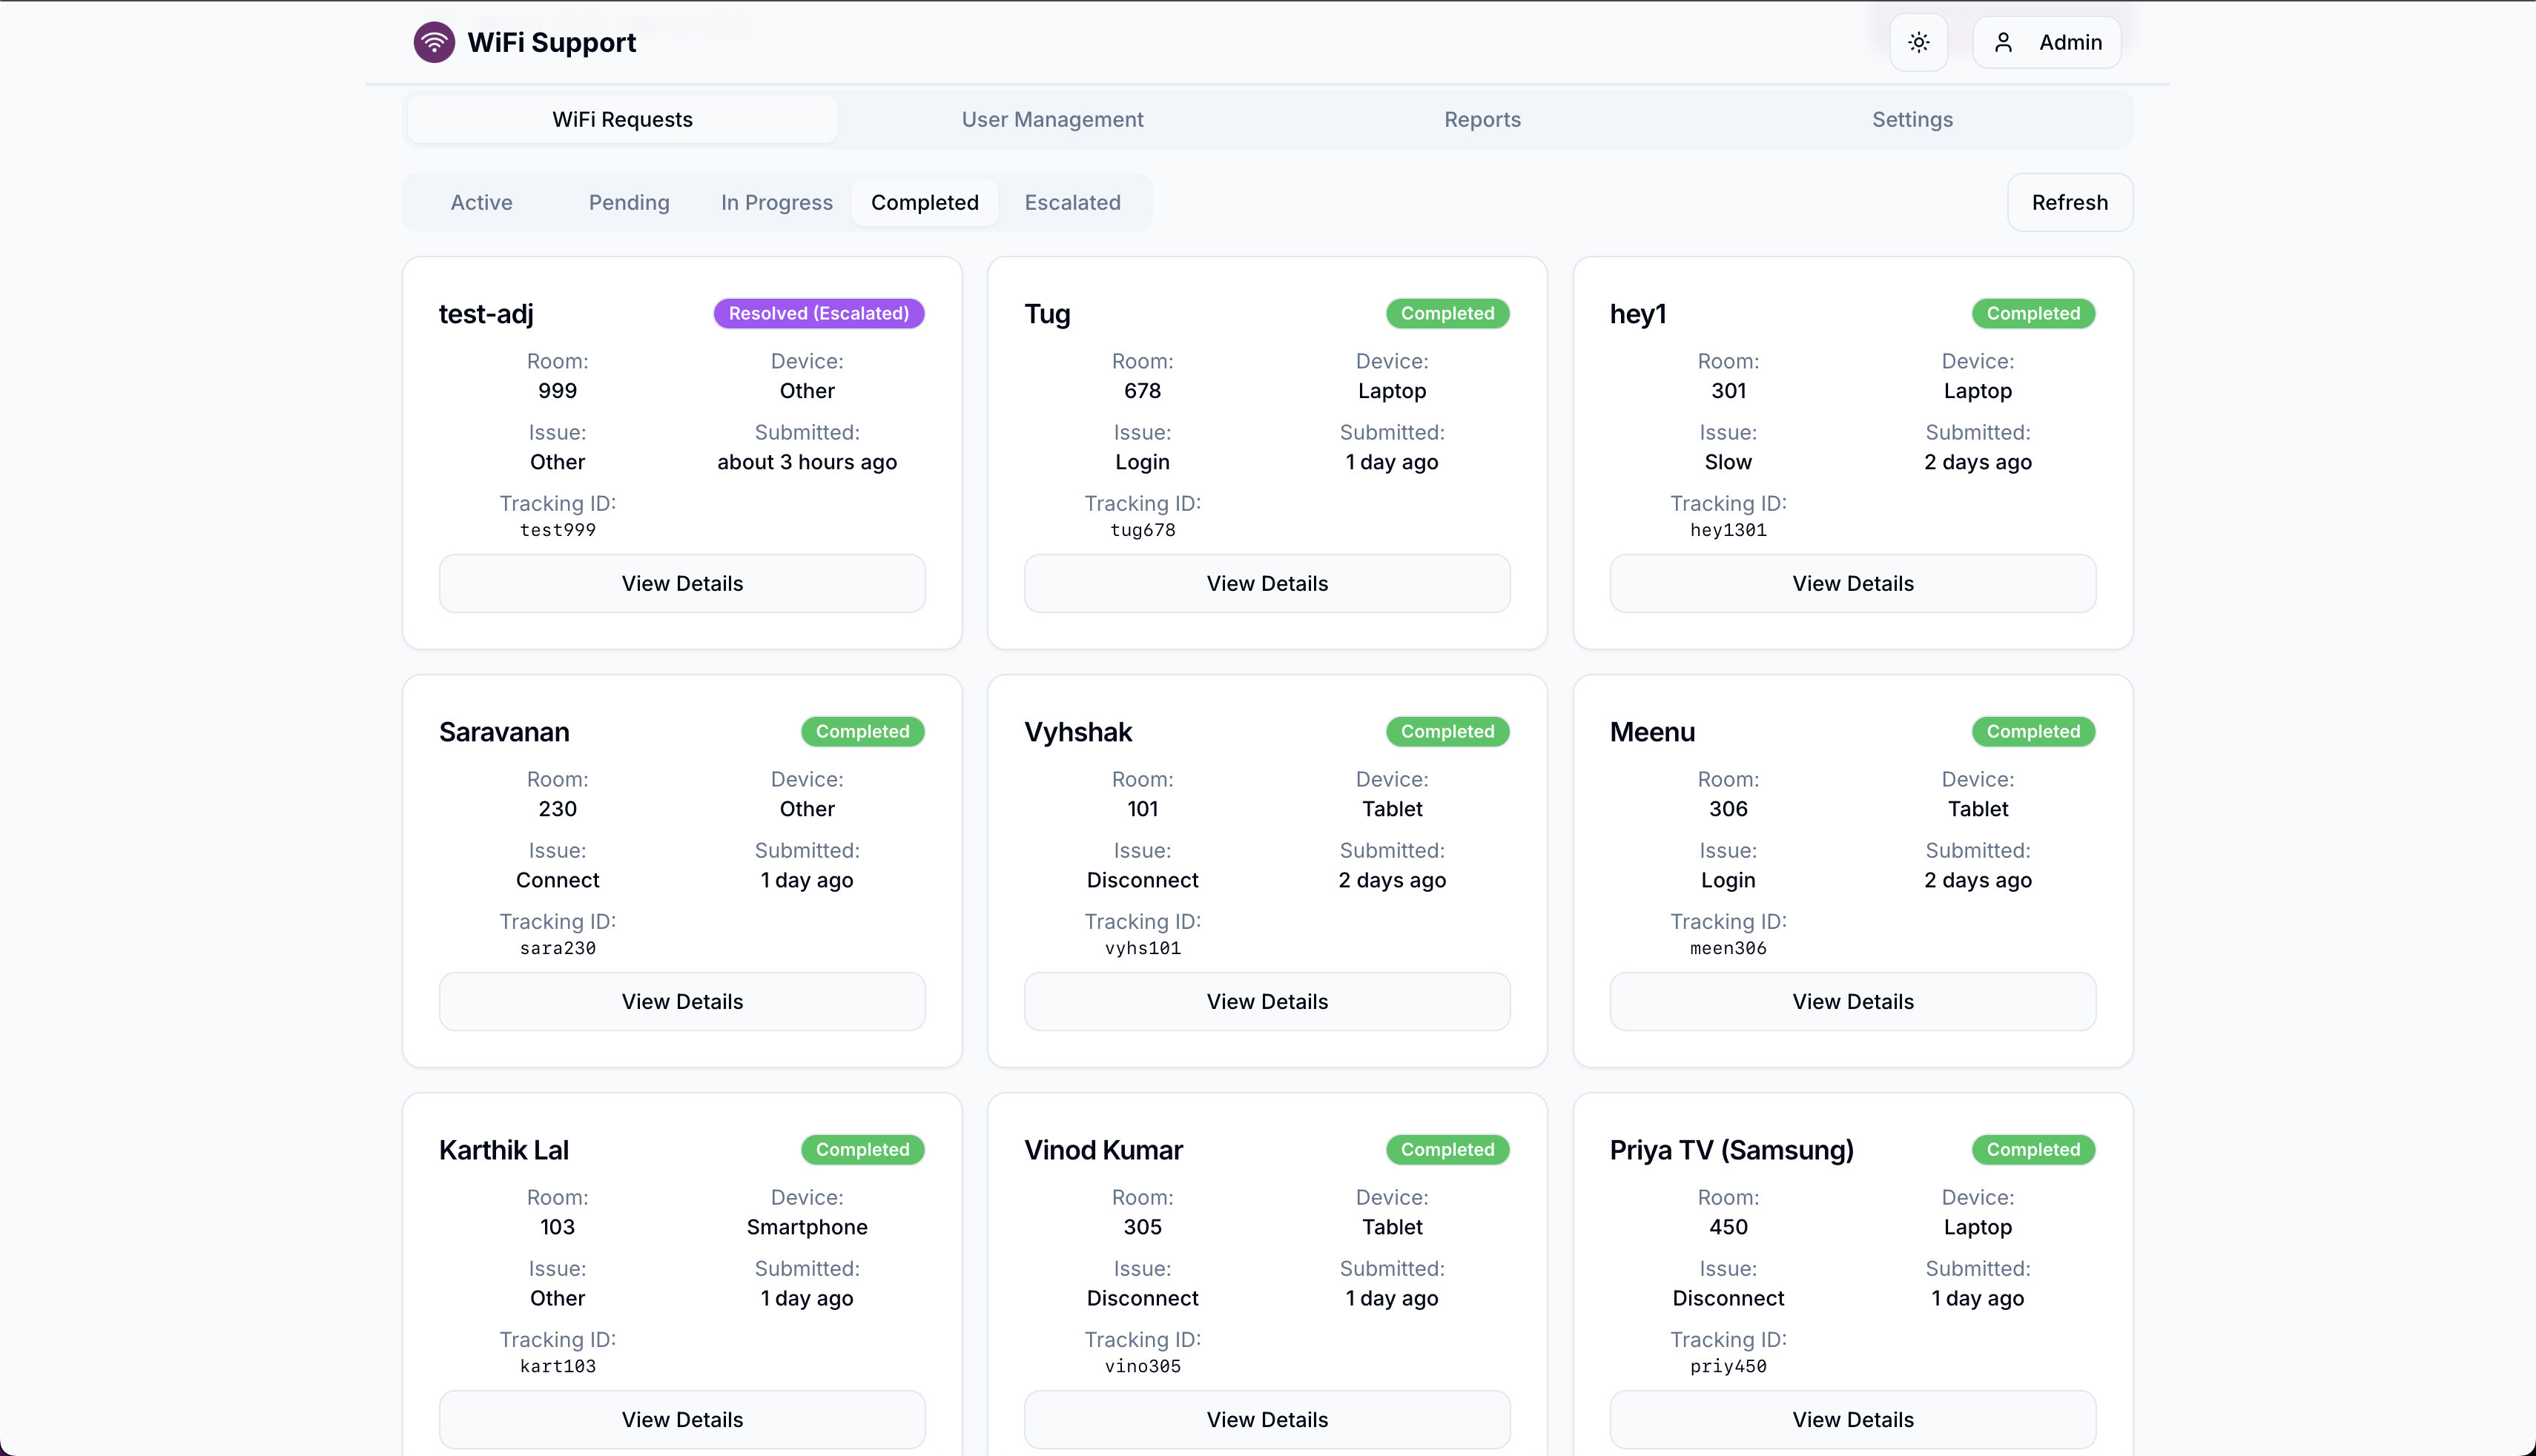Open View Details for Tug
The height and width of the screenshot is (1456, 2536).
coord(1267,583)
